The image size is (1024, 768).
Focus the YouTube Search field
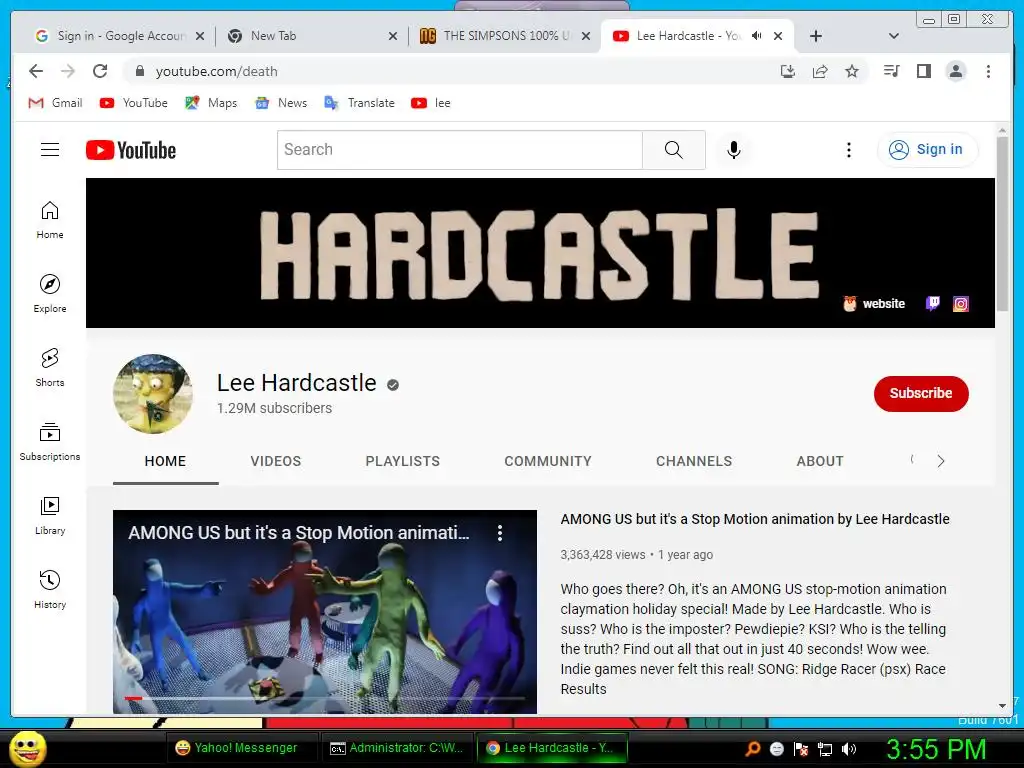460,150
